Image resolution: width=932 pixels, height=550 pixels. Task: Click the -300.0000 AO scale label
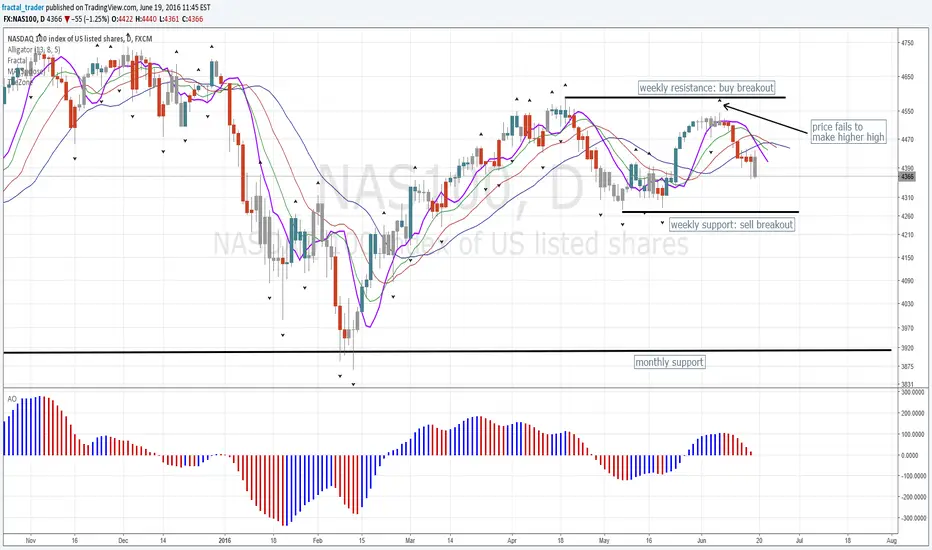pyautogui.click(x=914, y=518)
